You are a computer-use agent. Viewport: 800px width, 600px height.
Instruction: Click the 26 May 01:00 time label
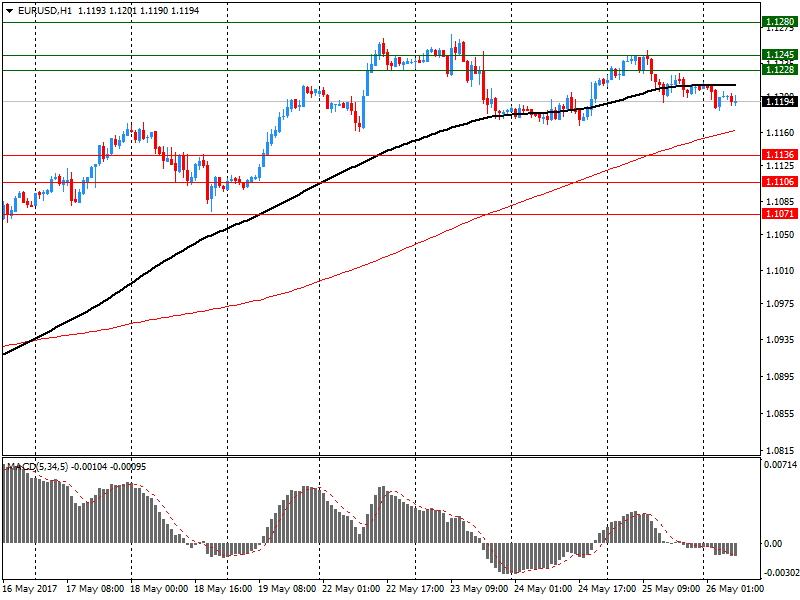click(x=735, y=589)
